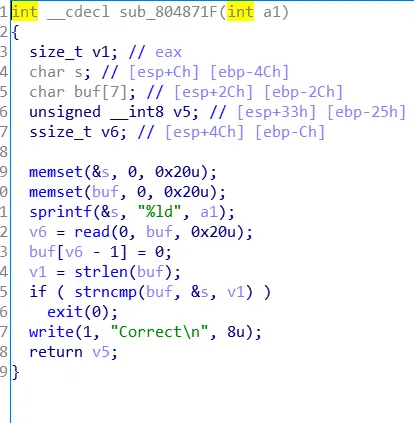This screenshot has width=414, height=423.
Task: Click the [ebp-4Ch] stack offset comment
Action: click(250, 72)
